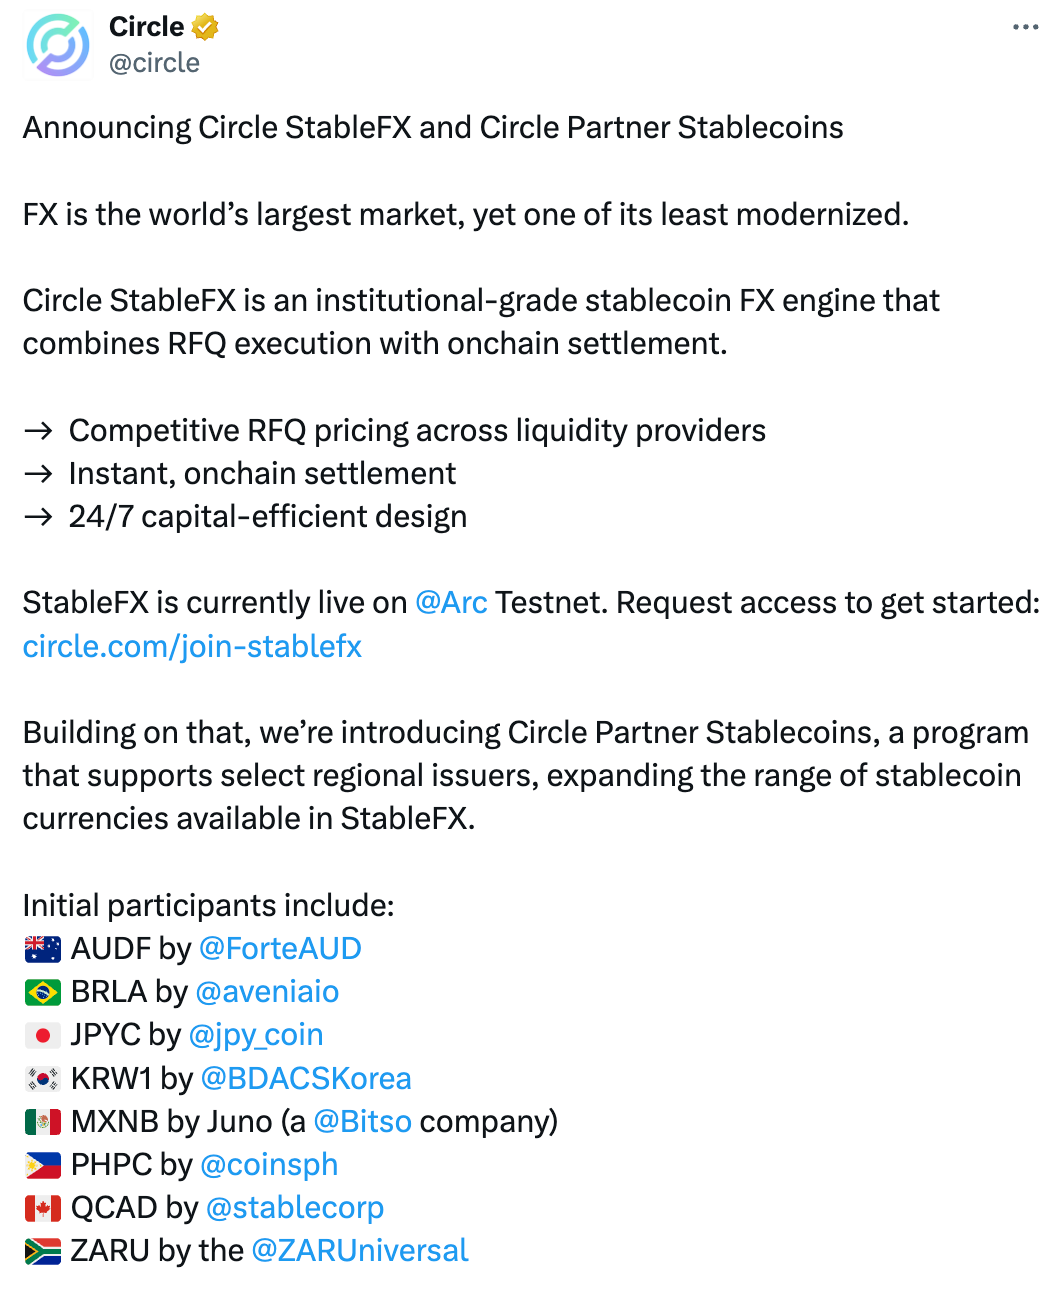Viewport: 1062px width, 1308px height.
Task: Open the three-dot more options menu
Action: (1025, 27)
